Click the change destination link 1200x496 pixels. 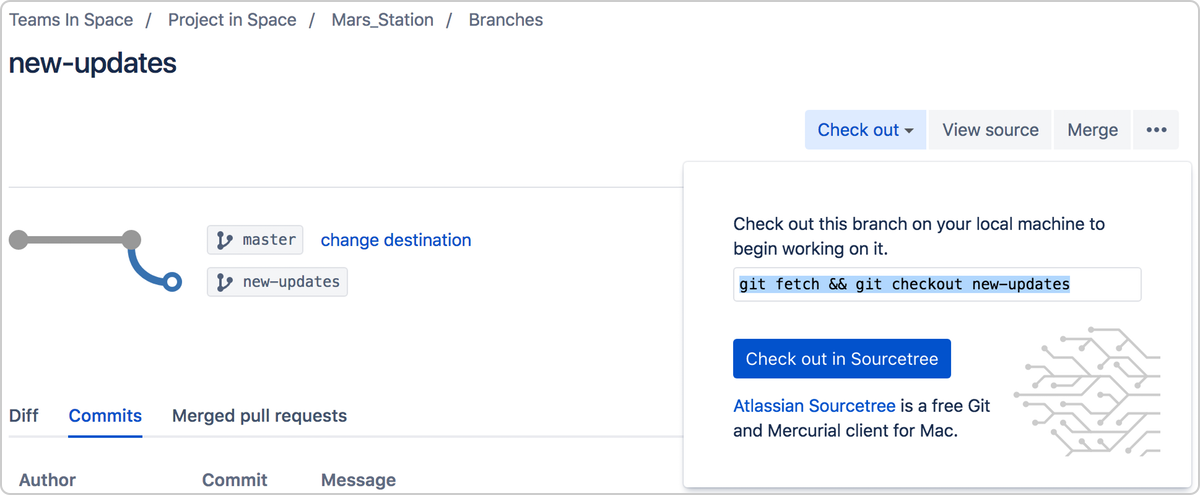396,240
